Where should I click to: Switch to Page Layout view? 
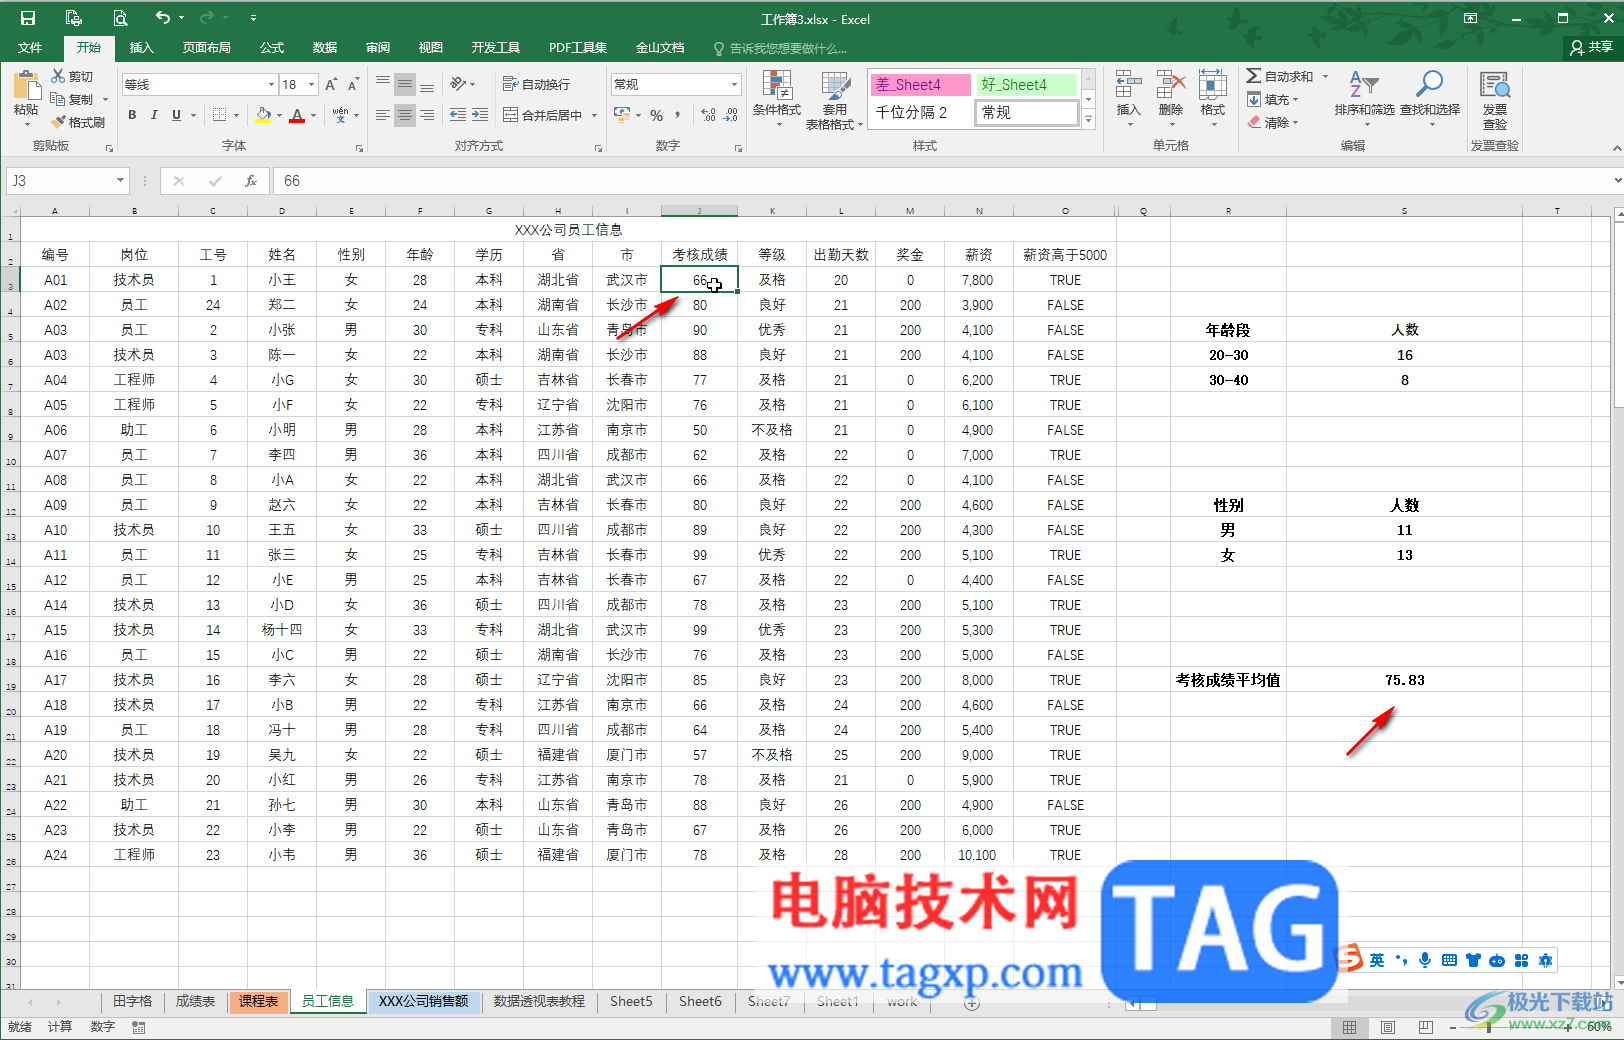point(1387,1027)
